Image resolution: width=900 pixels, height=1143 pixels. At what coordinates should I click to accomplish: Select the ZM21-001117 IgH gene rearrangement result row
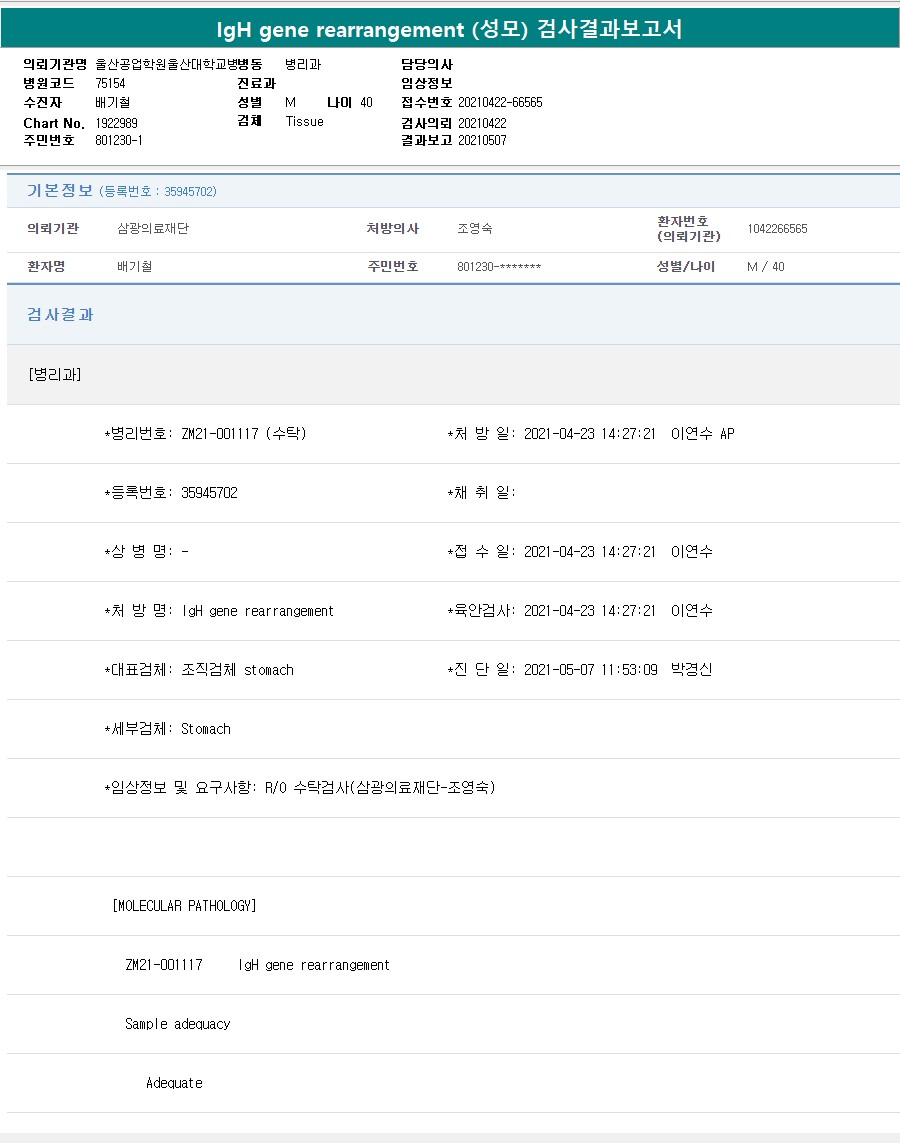[257, 965]
